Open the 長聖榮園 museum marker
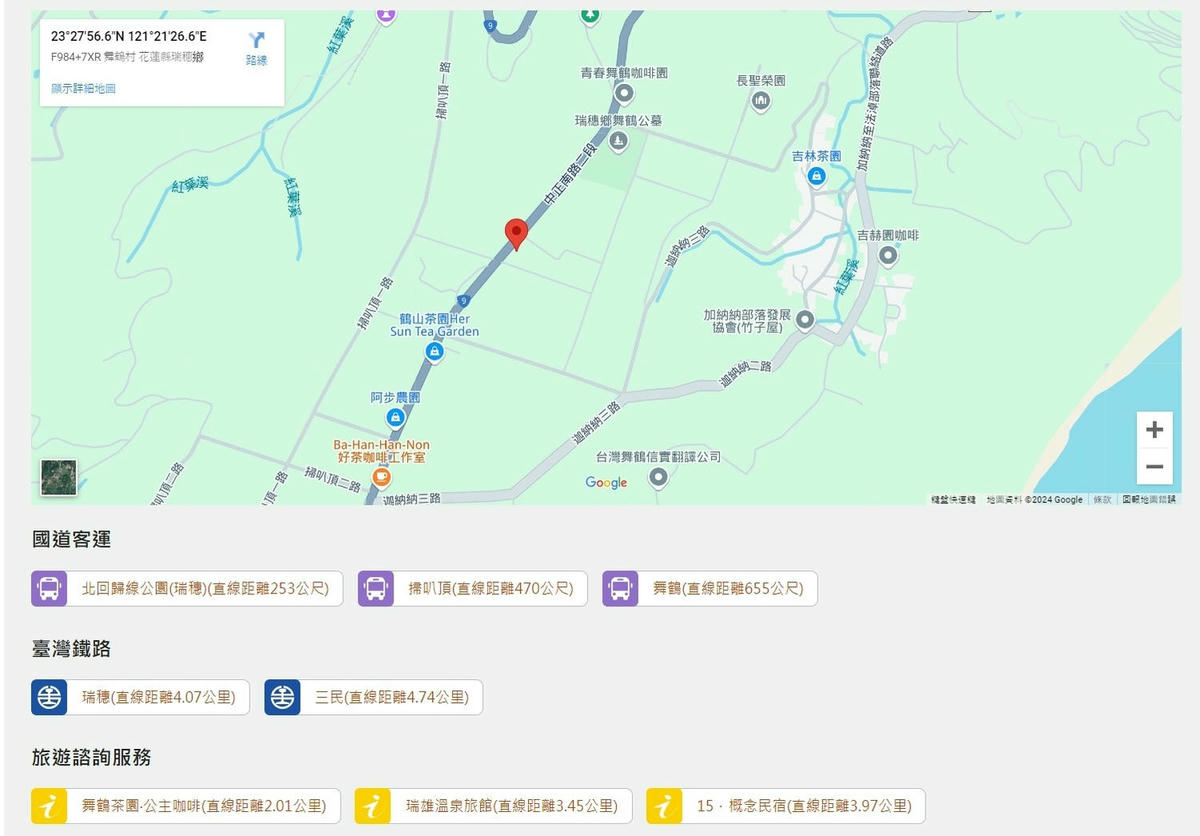The image size is (1200, 836). 761,100
